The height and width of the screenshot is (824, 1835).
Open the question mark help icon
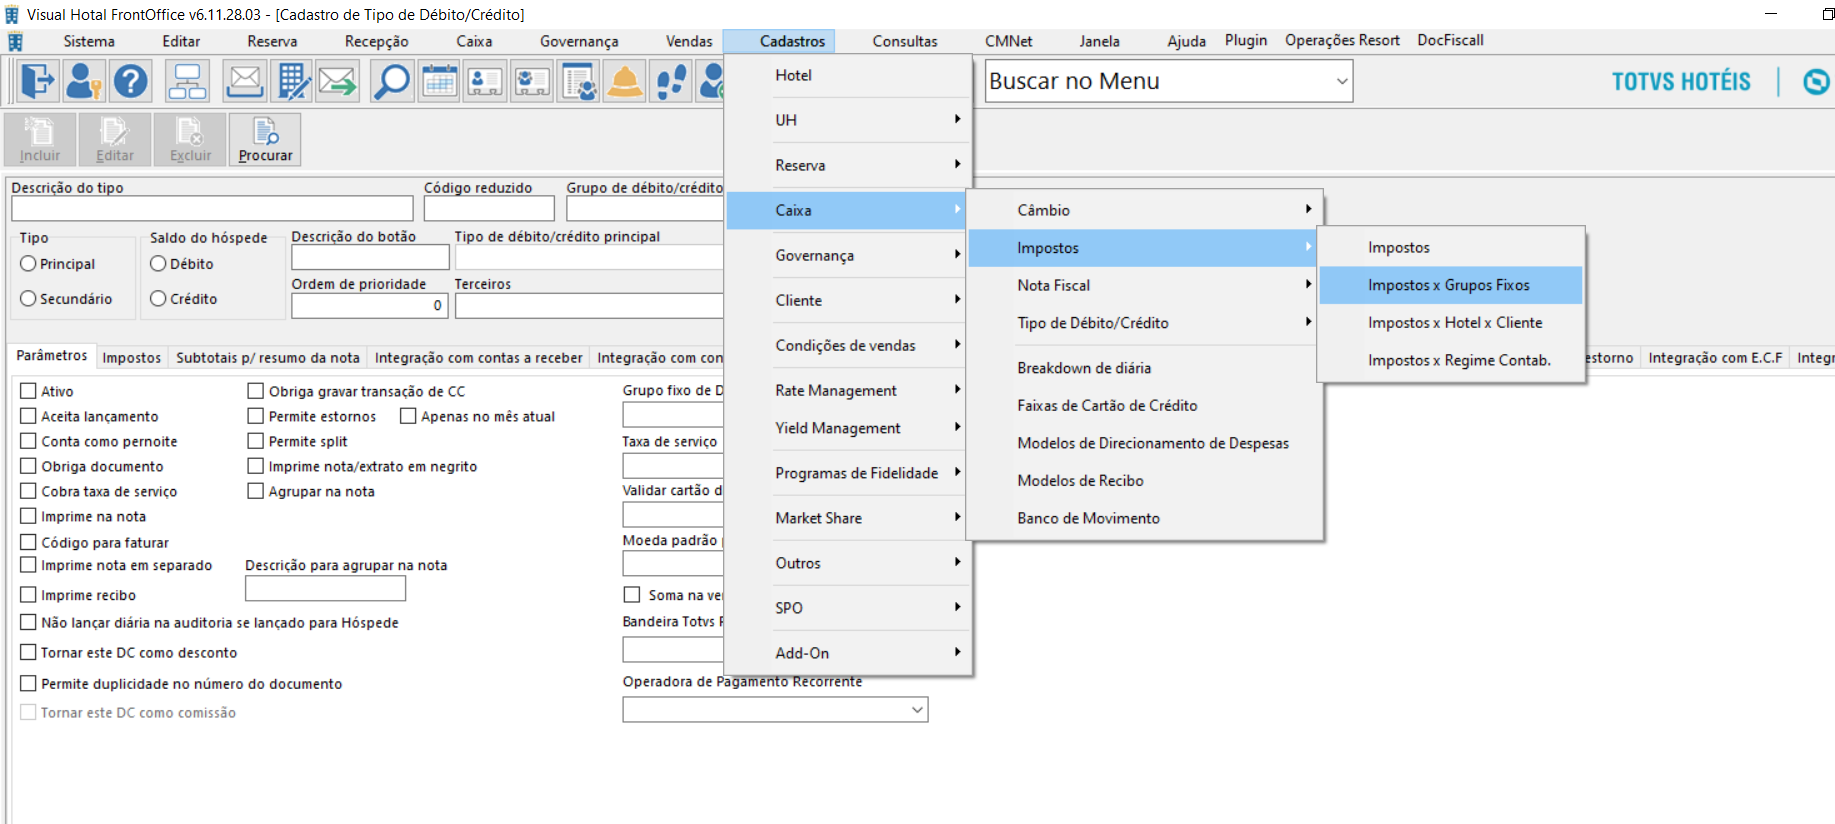tap(130, 81)
